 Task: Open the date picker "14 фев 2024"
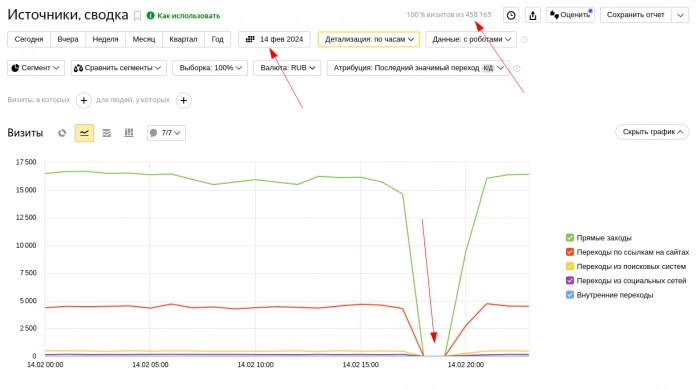click(275, 39)
